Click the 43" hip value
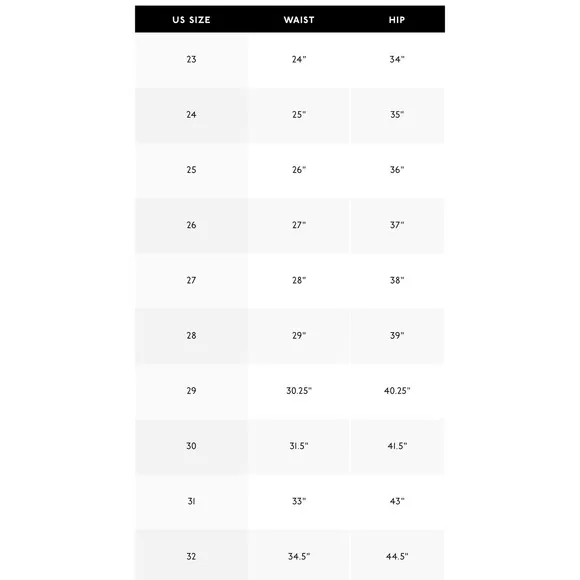 tap(397, 501)
